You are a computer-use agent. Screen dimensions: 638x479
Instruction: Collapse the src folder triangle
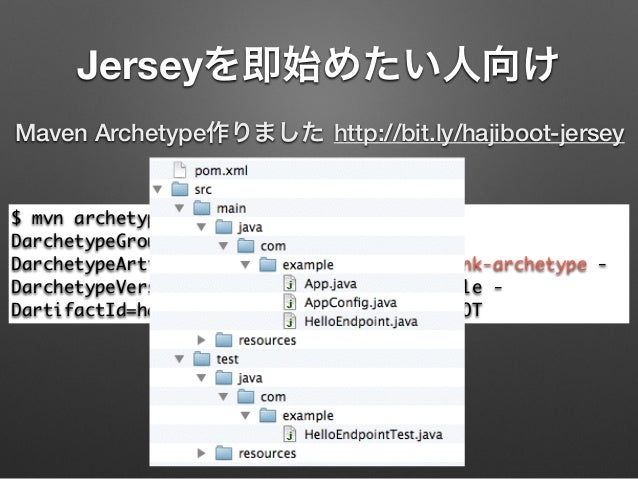pyautogui.click(x=158, y=189)
